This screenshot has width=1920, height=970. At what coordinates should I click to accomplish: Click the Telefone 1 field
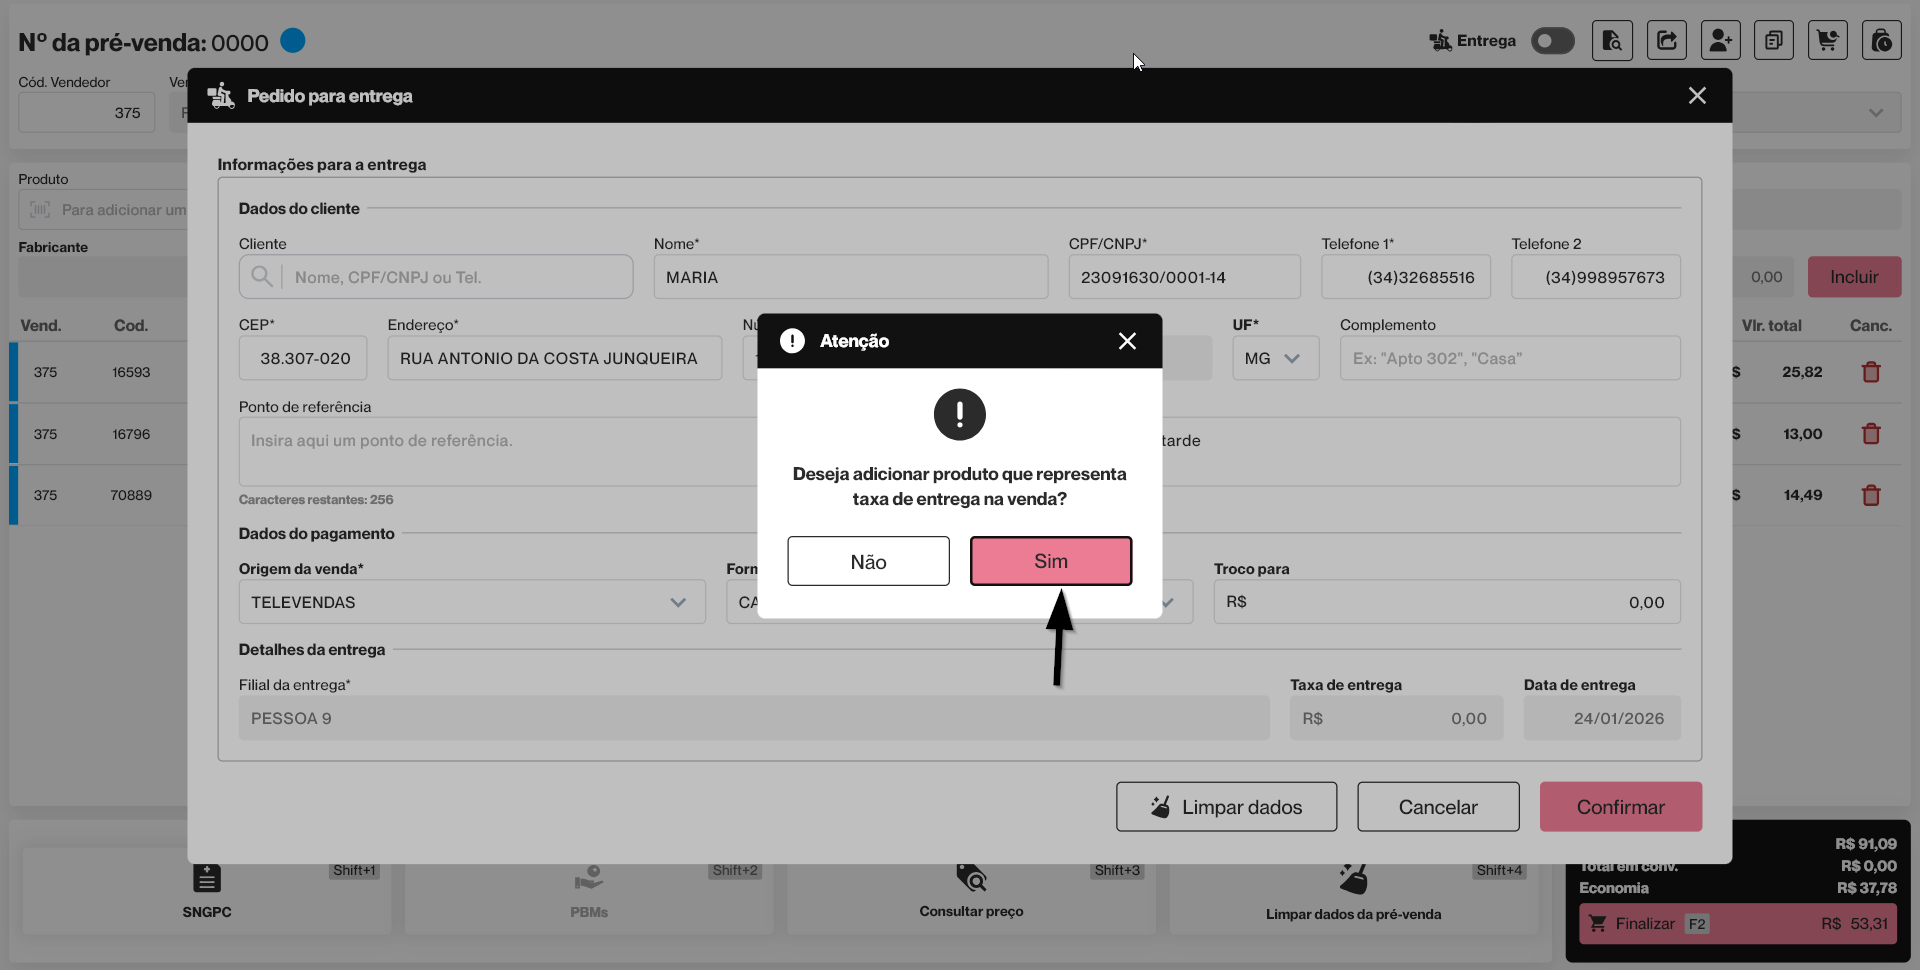(1406, 277)
